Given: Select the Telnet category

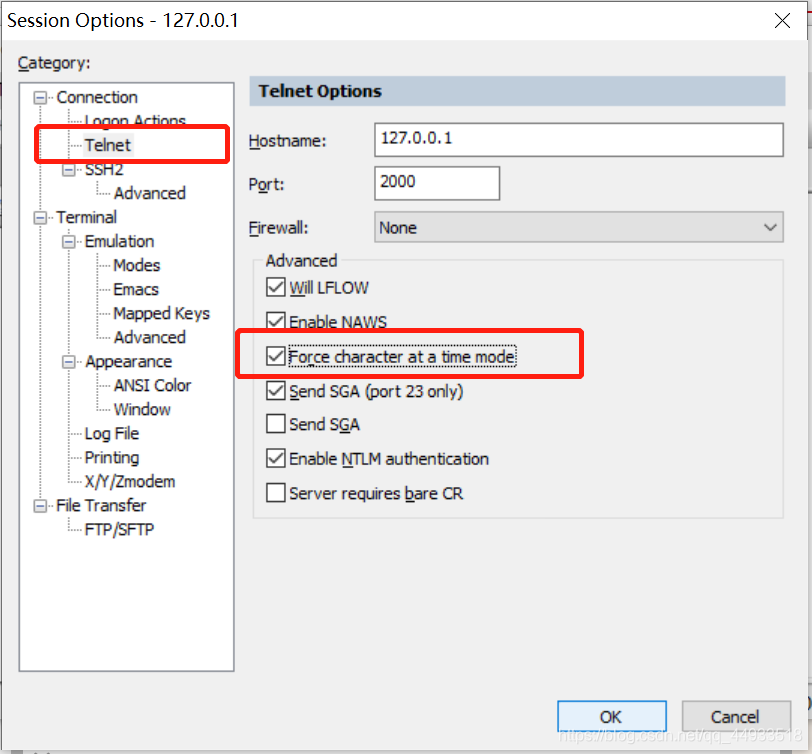Looking at the screenshot, I should pyautogui.click(x=108, y=145).
